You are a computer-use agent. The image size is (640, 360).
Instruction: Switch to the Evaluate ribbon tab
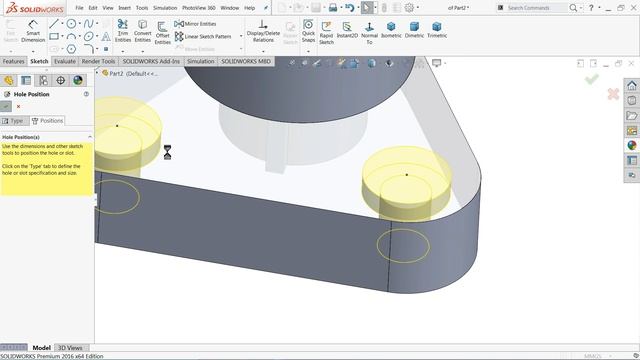tap(65, 61)
